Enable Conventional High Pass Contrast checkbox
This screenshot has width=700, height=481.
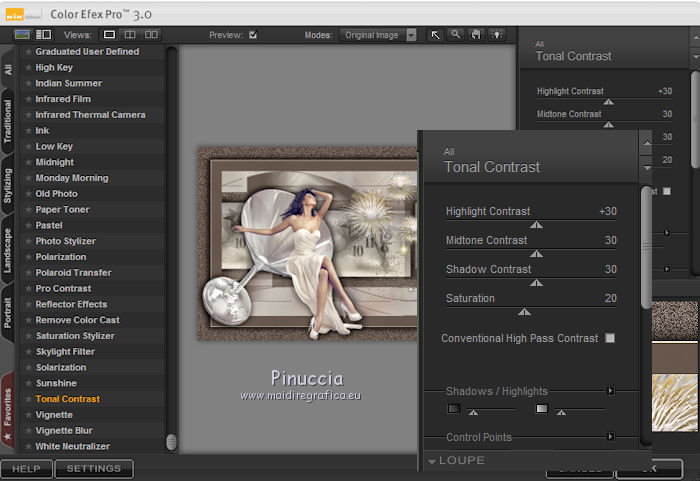[610, 339]
